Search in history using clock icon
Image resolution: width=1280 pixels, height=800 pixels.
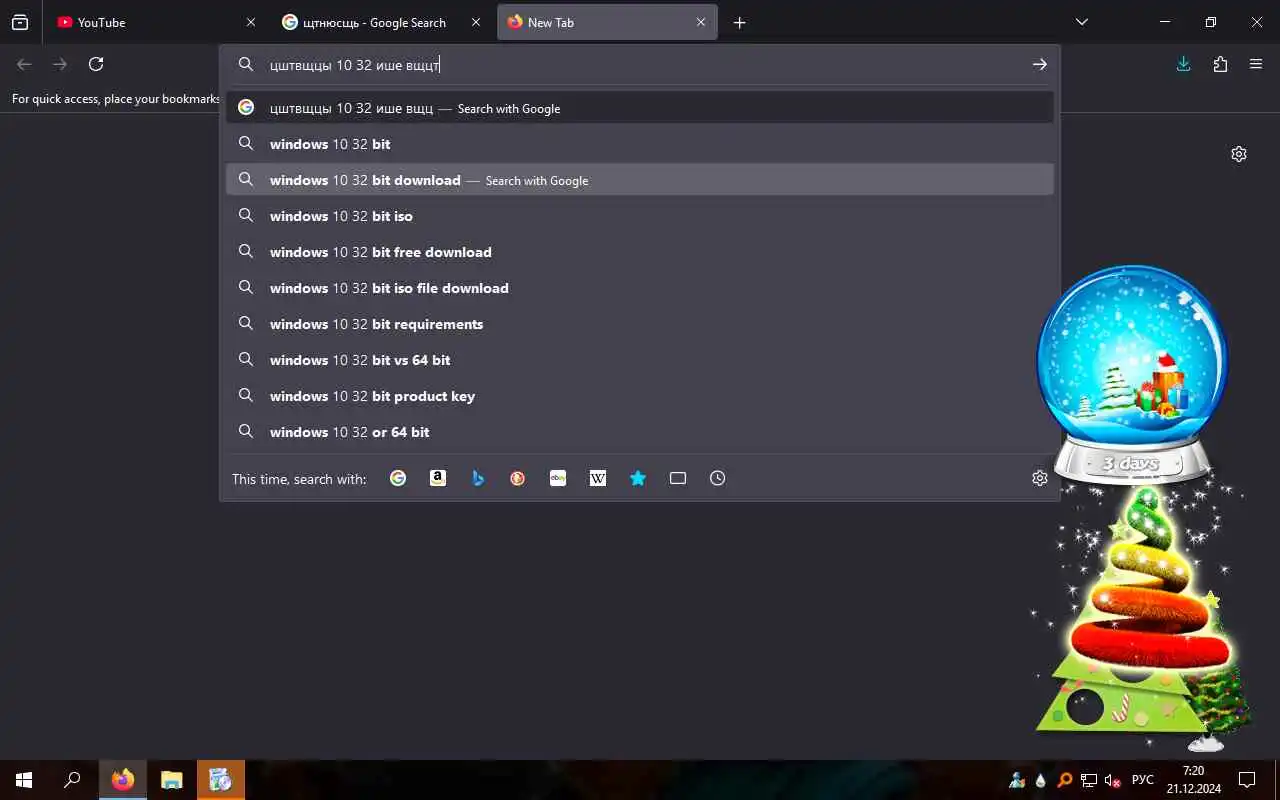pos(718,478)
